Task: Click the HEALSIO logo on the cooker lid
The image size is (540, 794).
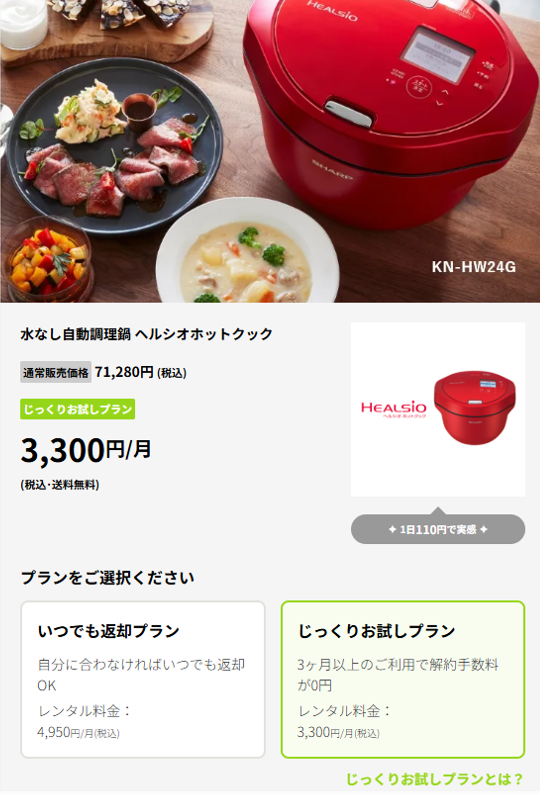Action: tap(332, 11)
